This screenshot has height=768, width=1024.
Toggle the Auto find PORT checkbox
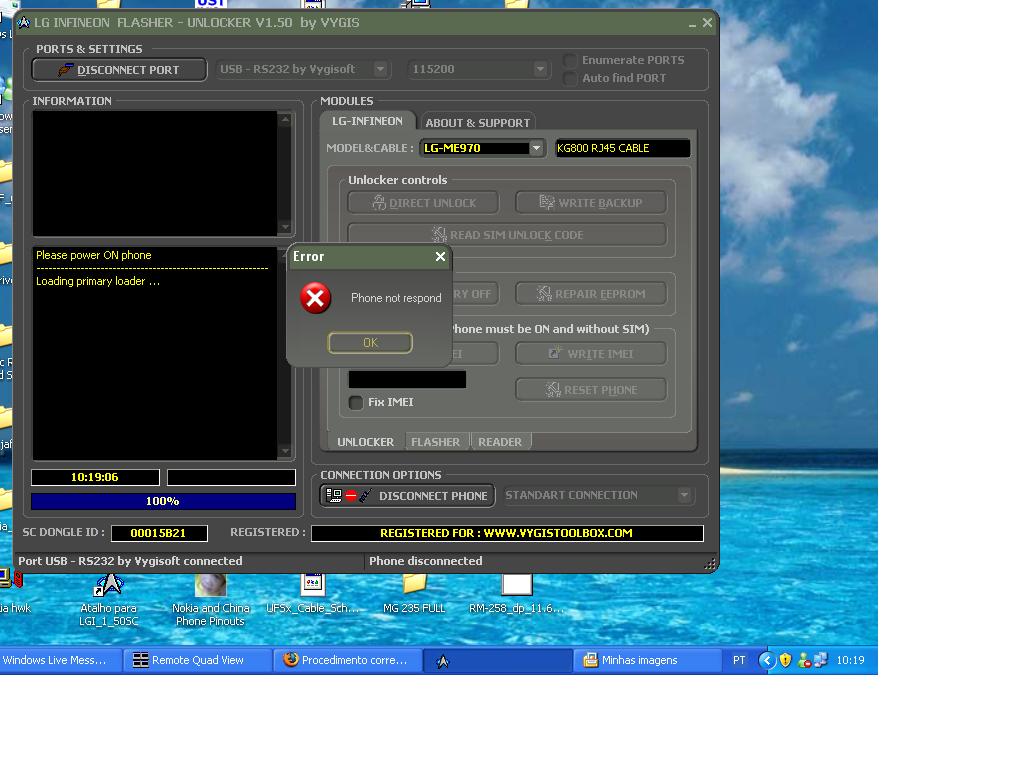pyautogui.click(x=570, y=78)
